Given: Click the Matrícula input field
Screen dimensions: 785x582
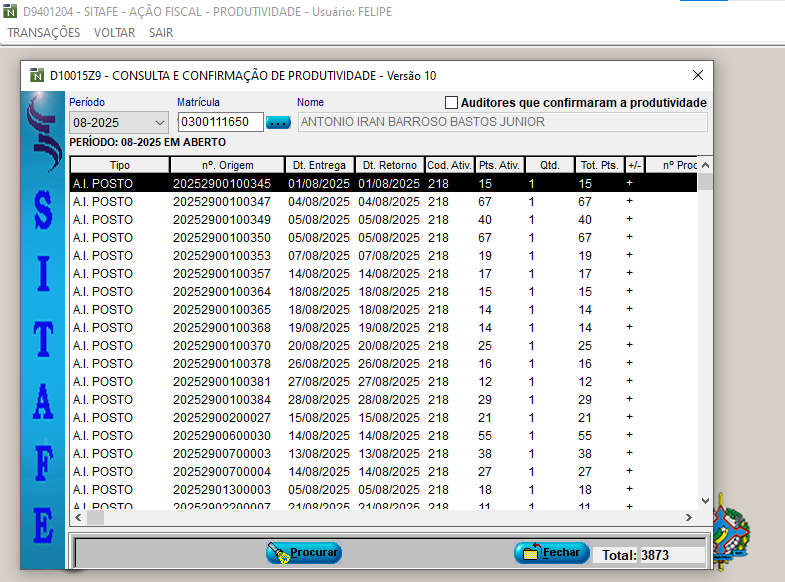Looking at the screenshot, I should pos(220,122).
